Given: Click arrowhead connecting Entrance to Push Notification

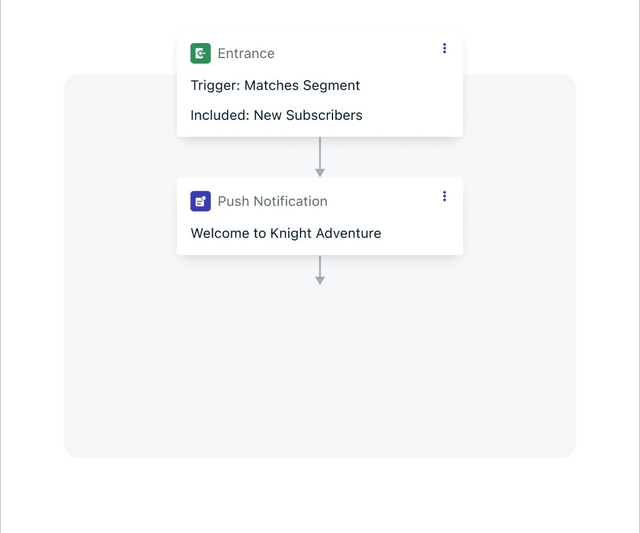Looking at the screenshot, I should coord(320,173).
